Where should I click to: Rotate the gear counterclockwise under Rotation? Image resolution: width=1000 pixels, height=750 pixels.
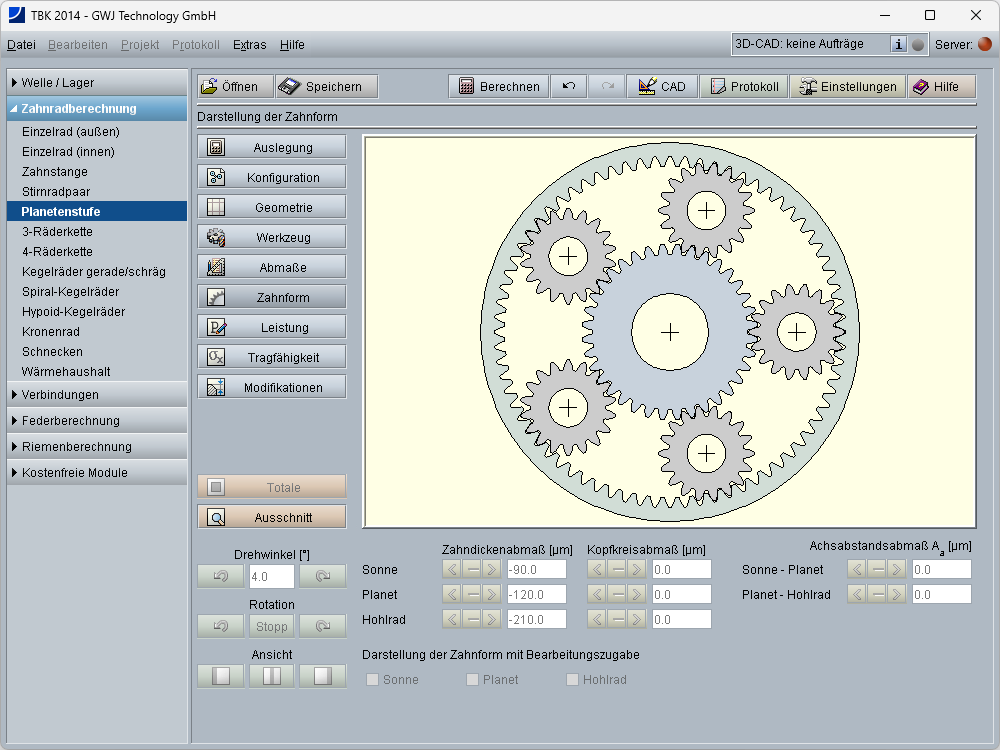221,627
